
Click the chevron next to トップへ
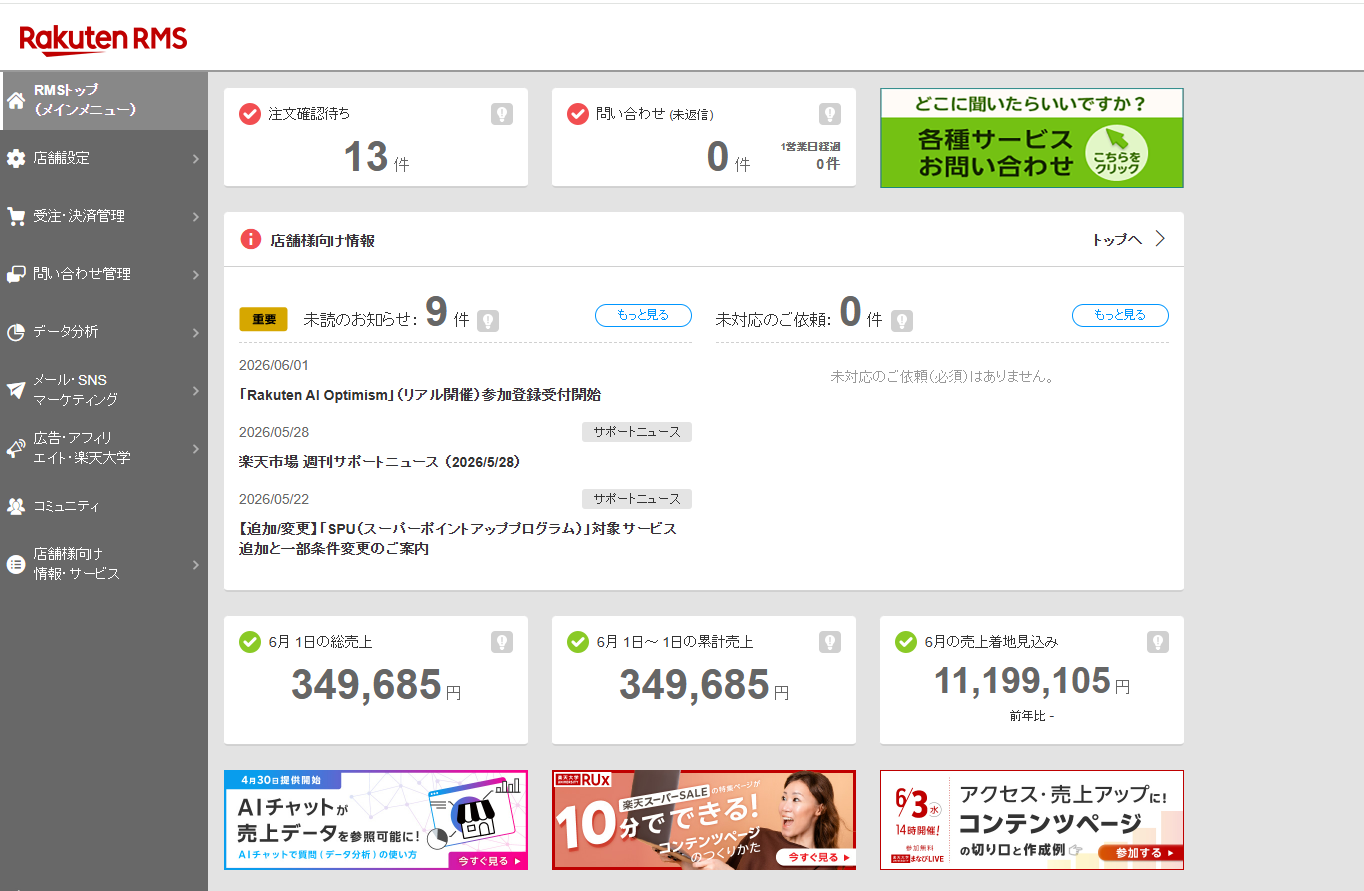pos(1160,239)
